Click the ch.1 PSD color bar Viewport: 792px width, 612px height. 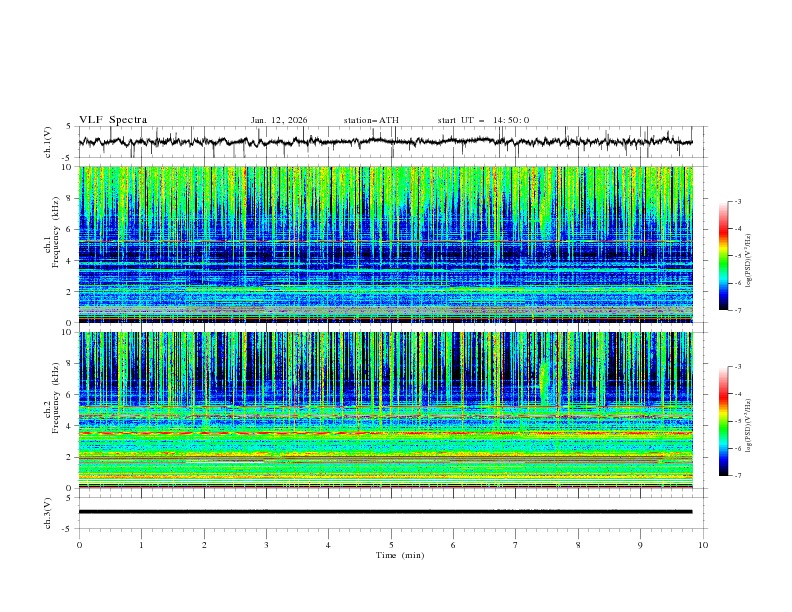[724, 256]
